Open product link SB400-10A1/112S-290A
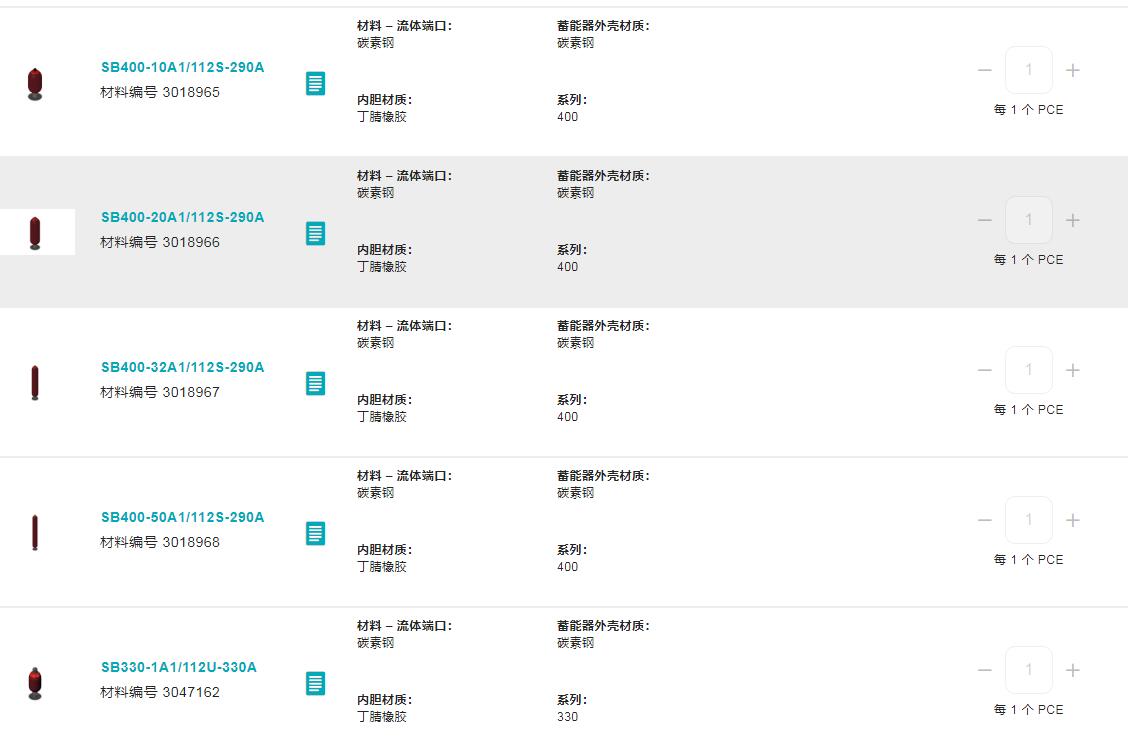 [x=182, y=68]
